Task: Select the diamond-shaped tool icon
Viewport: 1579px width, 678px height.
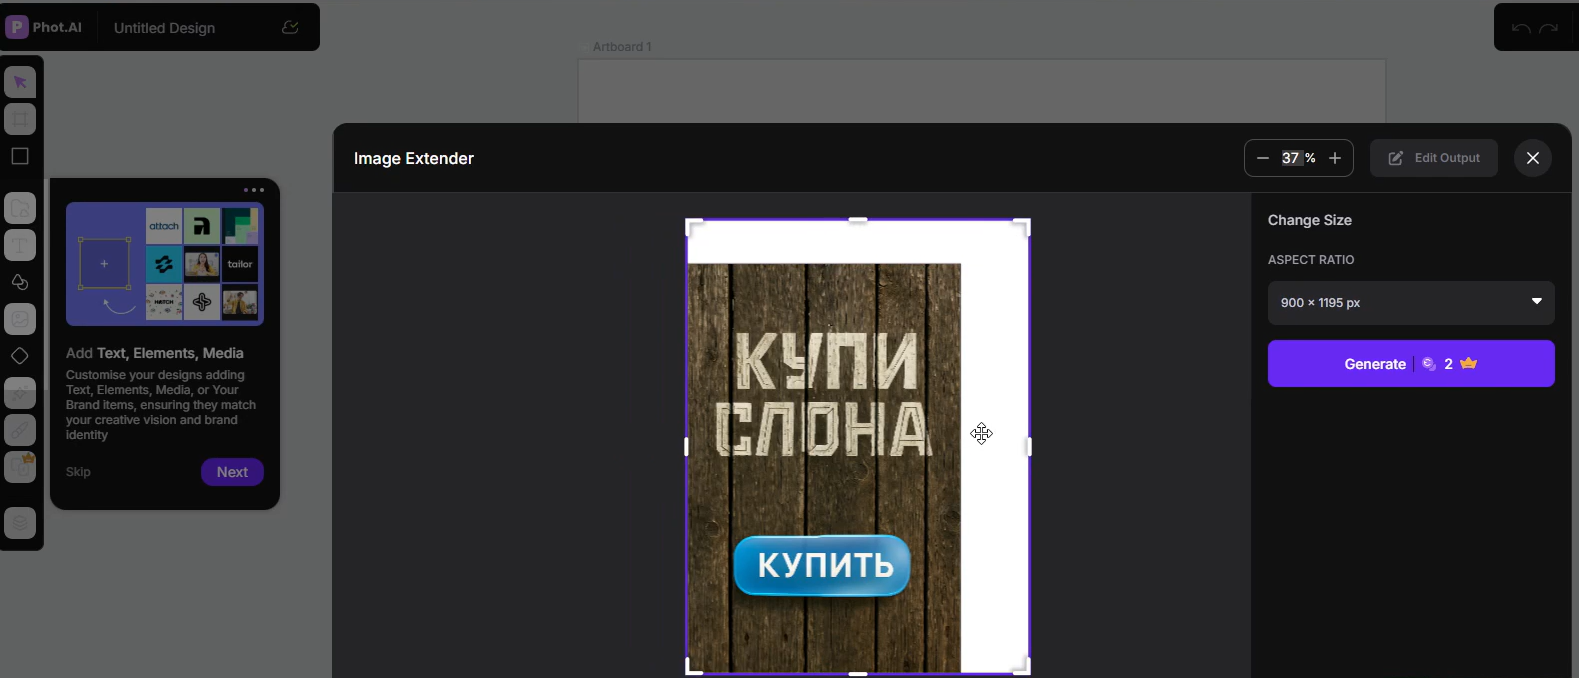Action: tap(20, 356)
